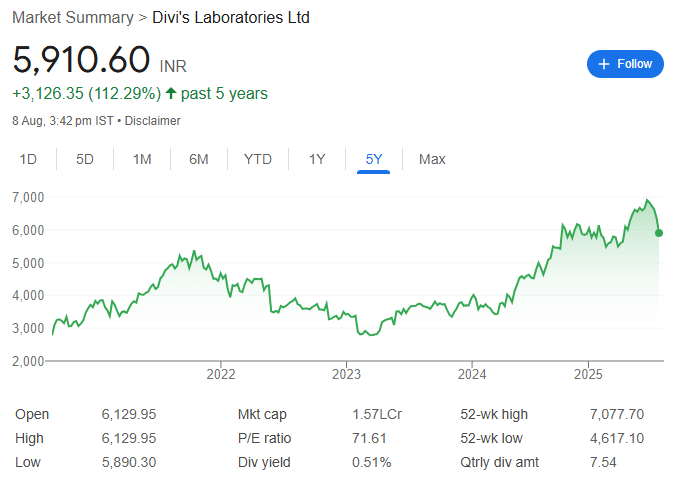
Task: Click the INR currency label
Action: (x=173, y=66)
